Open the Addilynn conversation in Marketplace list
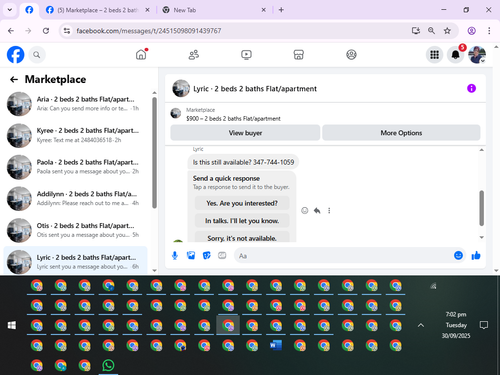 pyautogui.click(x=75, y=199)
